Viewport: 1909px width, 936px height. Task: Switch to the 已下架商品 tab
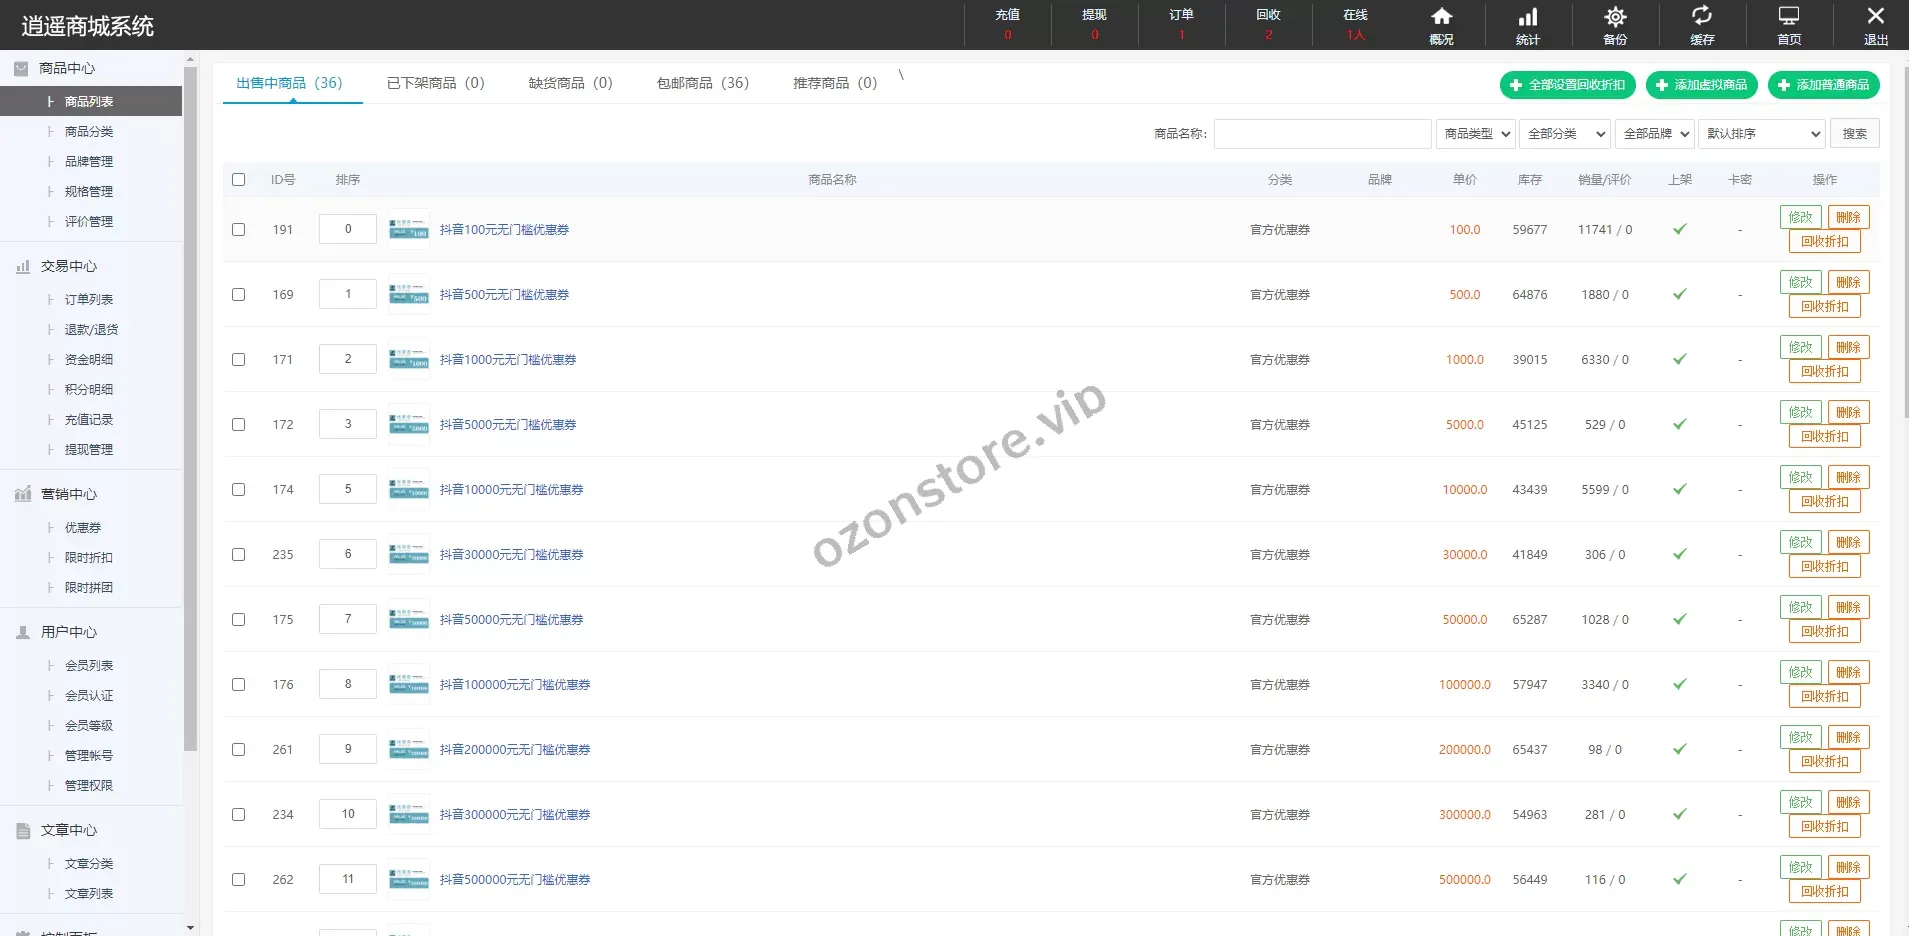tap(435, 83)
